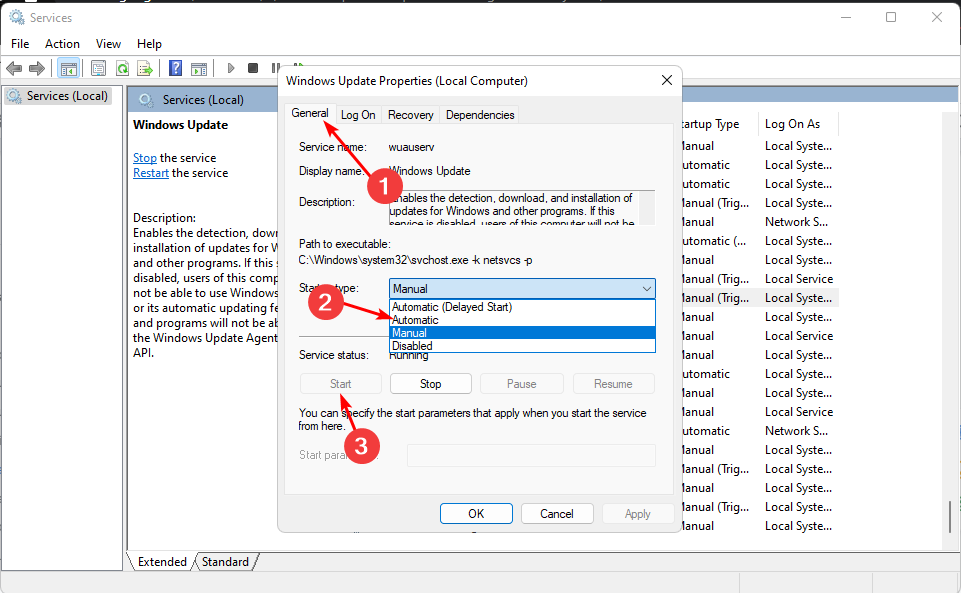Image resolution: width=961 pixels, height=593 pixels.
Task: Open the properties toolbar icon
Action: [97, 68]
